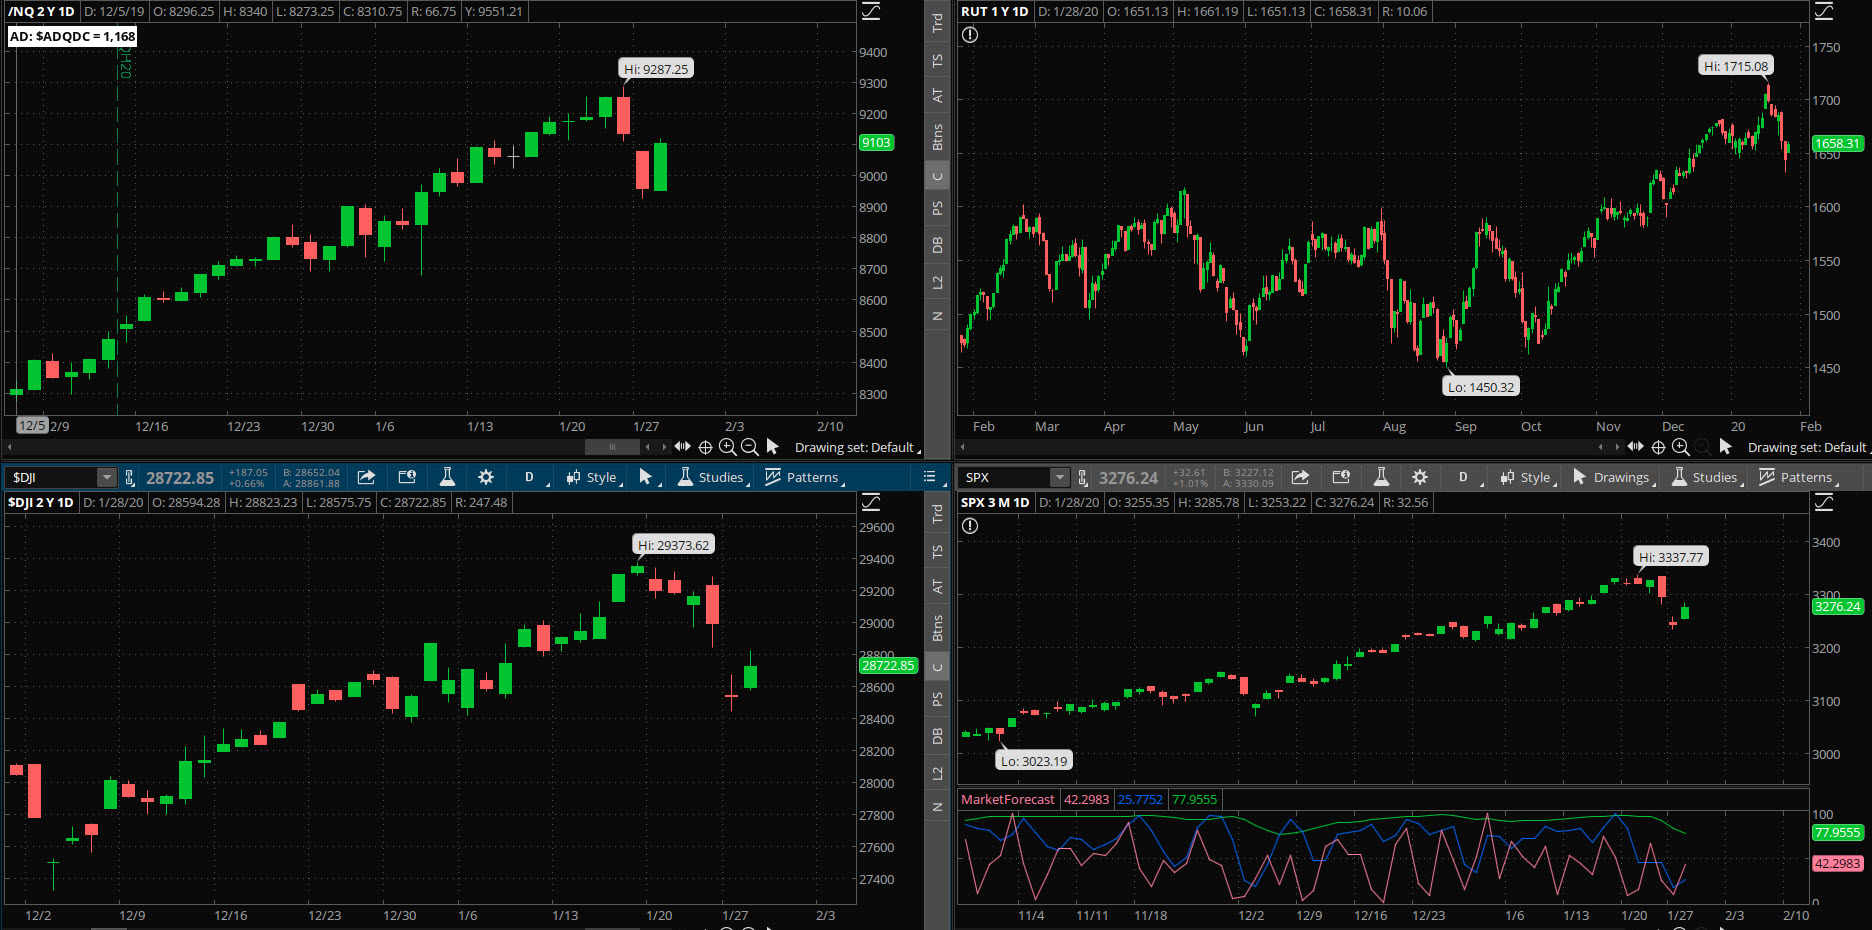The height and width of the screenshot is (930, 1872).
Task: Zoom out on the /NQ chart
Action: click(x=750, y=447)
